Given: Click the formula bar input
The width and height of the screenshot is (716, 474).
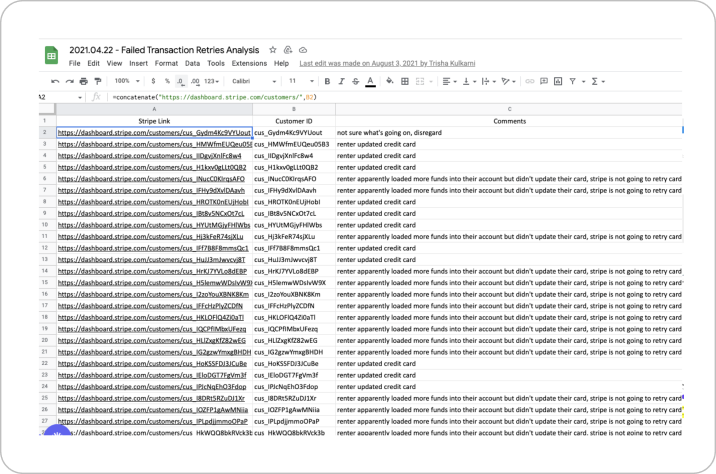Looking at the screenshot, I should 395,97.
